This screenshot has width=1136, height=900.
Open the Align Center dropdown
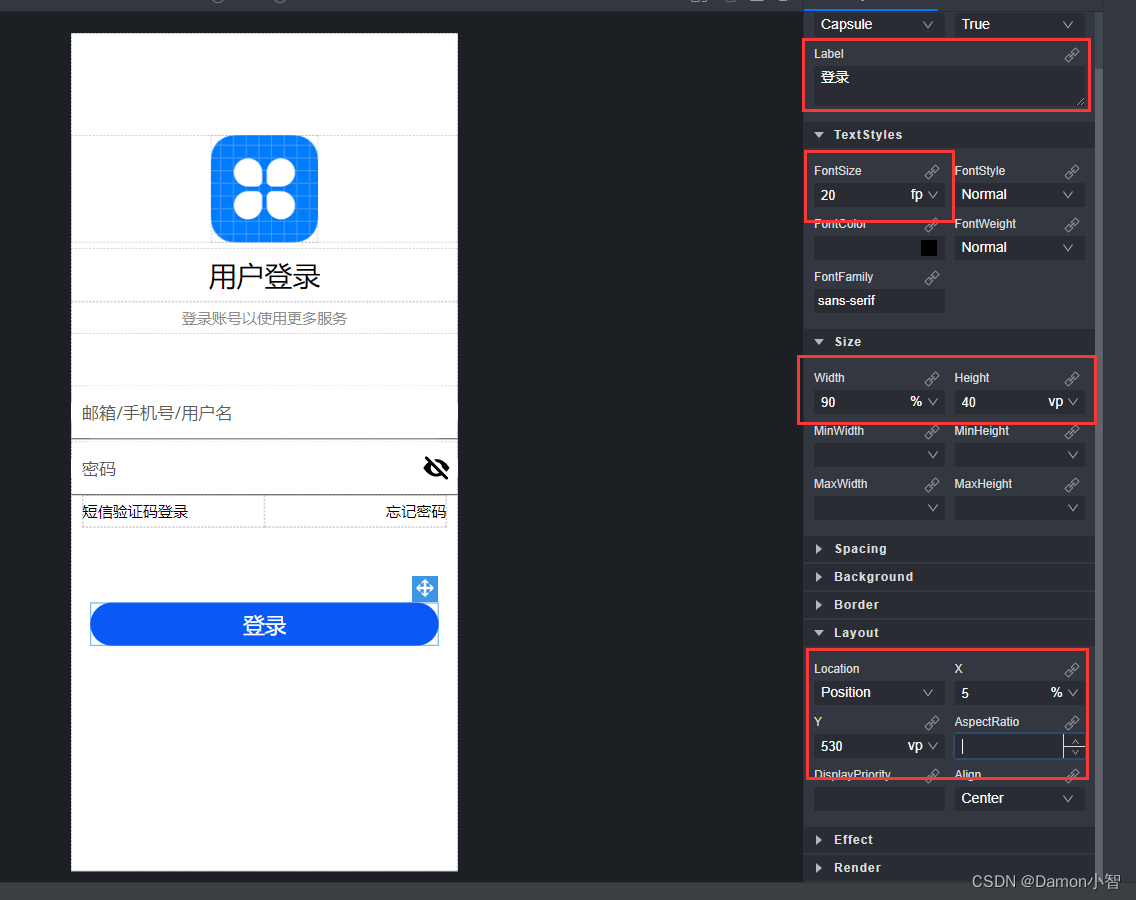point(1019,799)
